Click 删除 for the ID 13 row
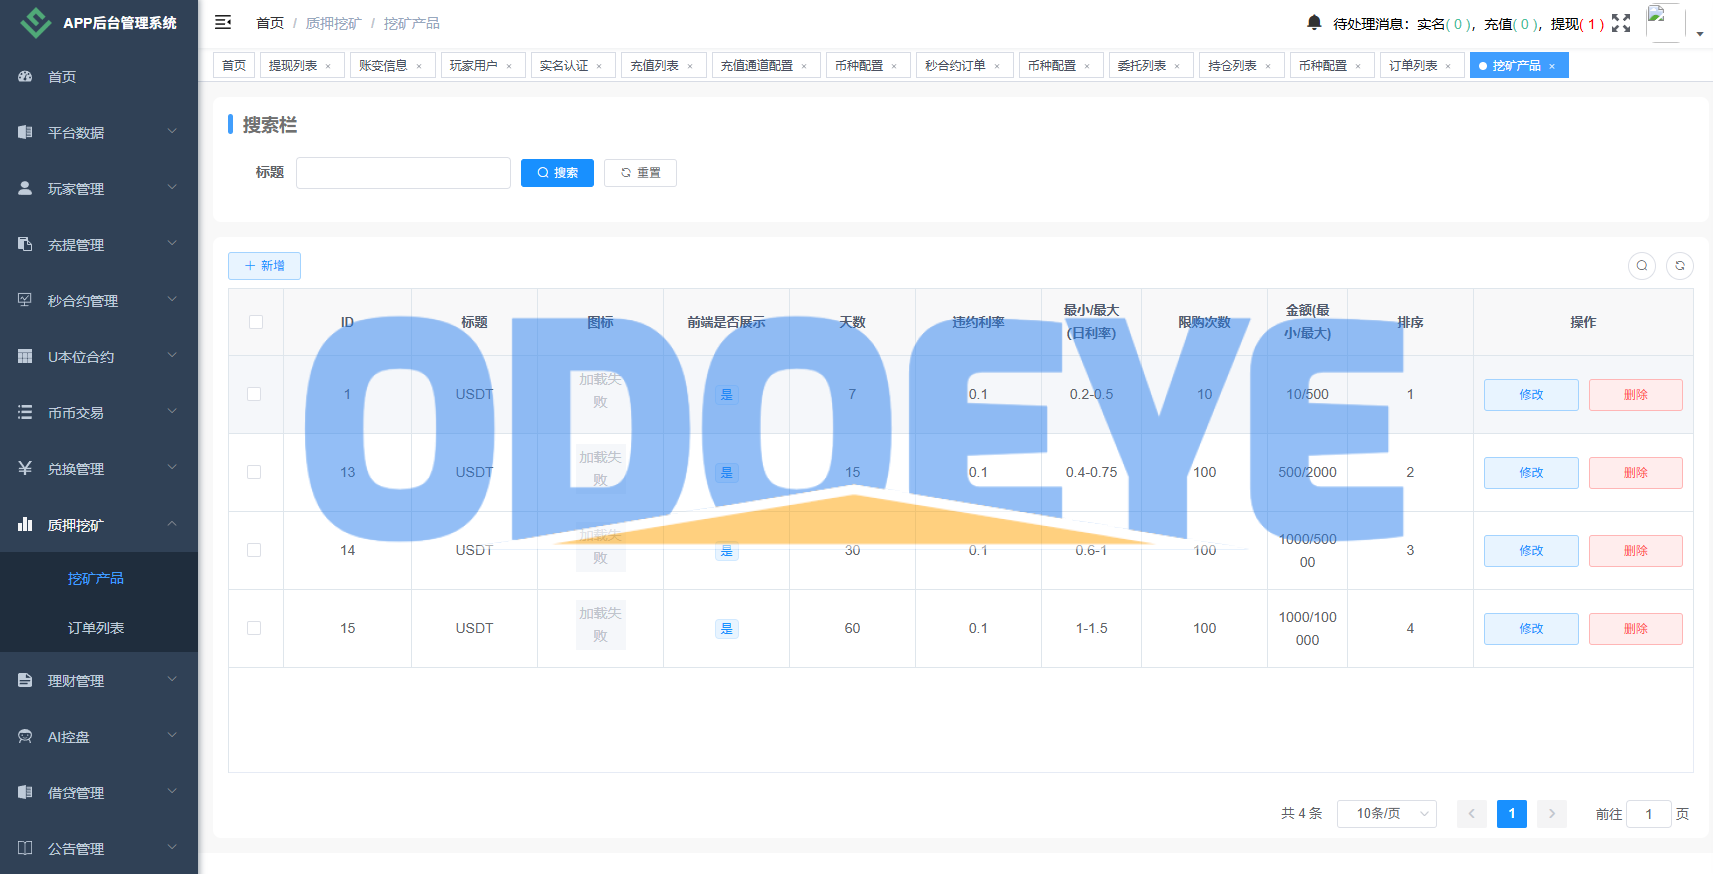The image size is (1713, 874). (1636, 473)
